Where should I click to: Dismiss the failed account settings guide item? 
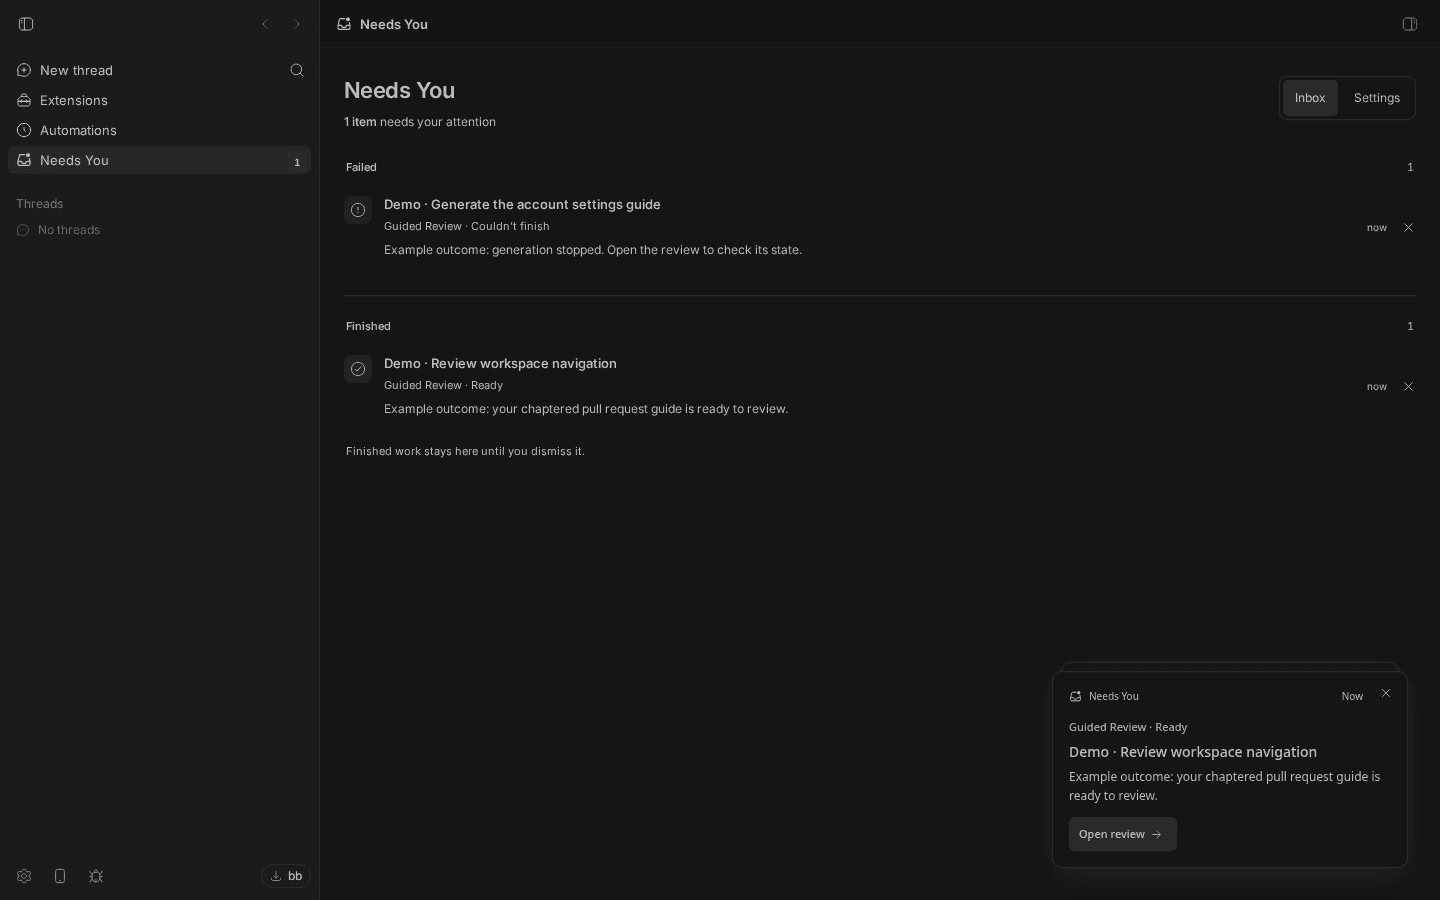[x=1408, y=228]
